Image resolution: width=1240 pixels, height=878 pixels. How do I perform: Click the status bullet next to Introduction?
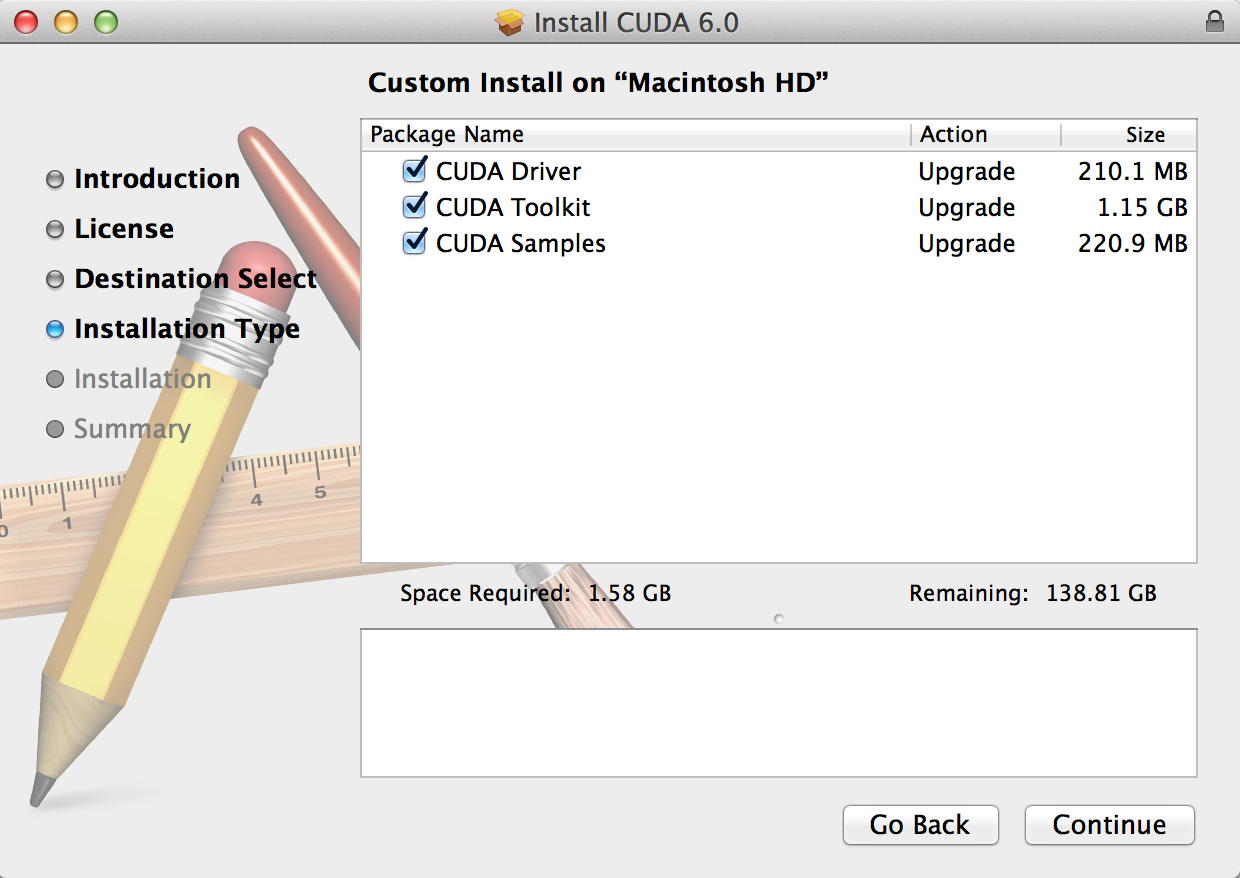[x=54, y=179]
